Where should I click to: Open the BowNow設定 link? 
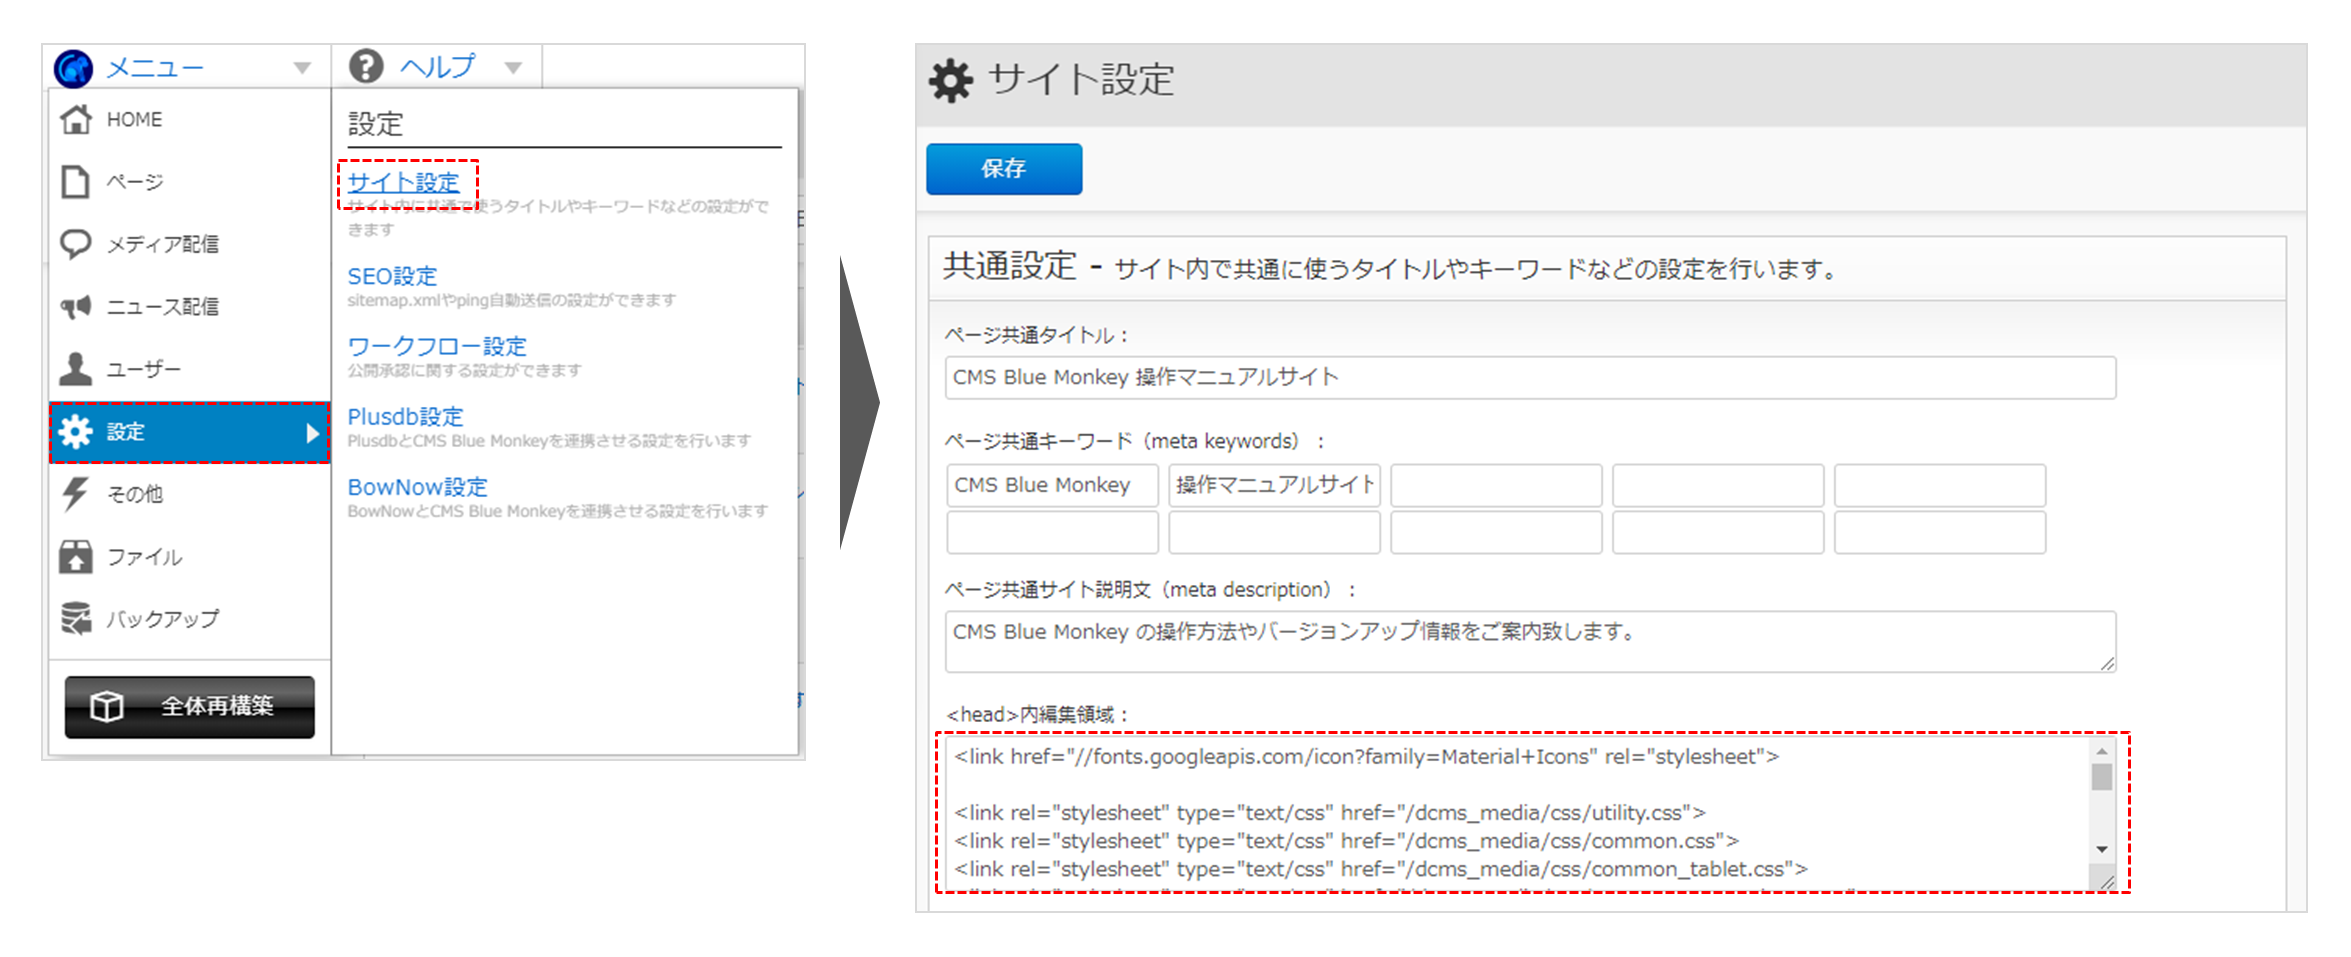417,487
